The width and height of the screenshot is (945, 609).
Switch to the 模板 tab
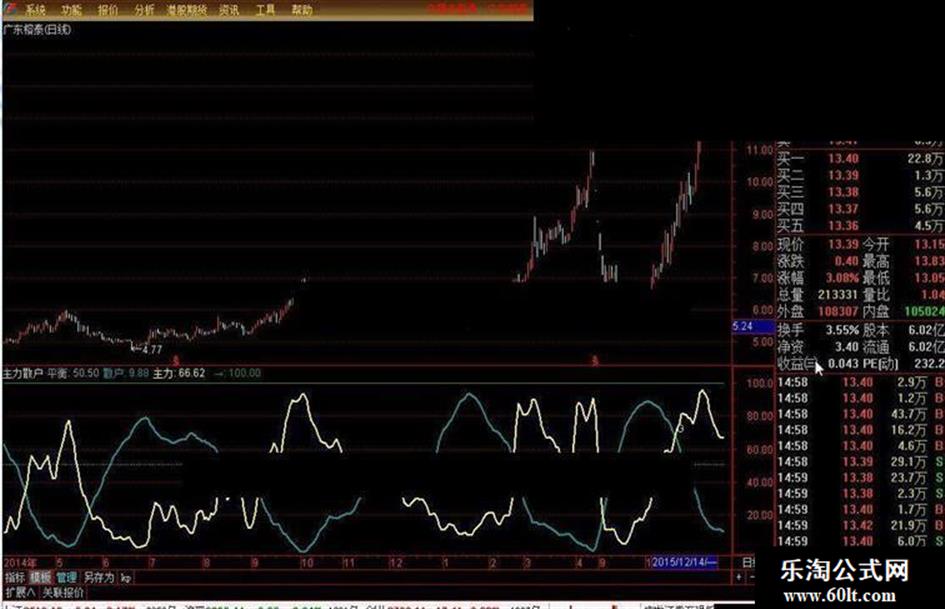(x=41, y=578)
